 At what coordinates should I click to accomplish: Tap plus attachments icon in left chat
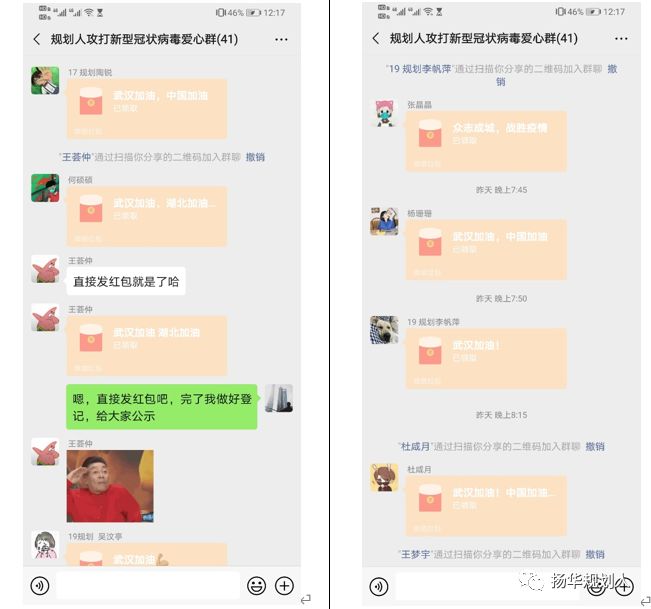pyautogui.click(x=284, y=586)
